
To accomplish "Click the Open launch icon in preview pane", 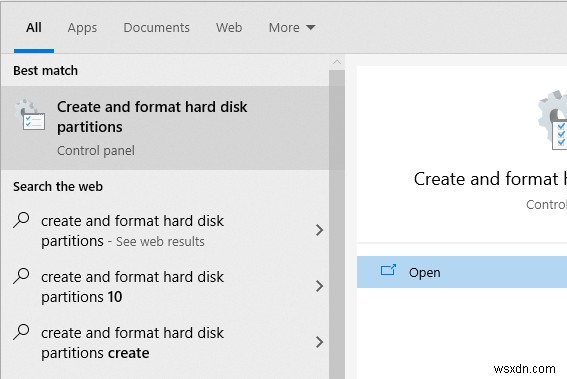I will click(388, 270).
